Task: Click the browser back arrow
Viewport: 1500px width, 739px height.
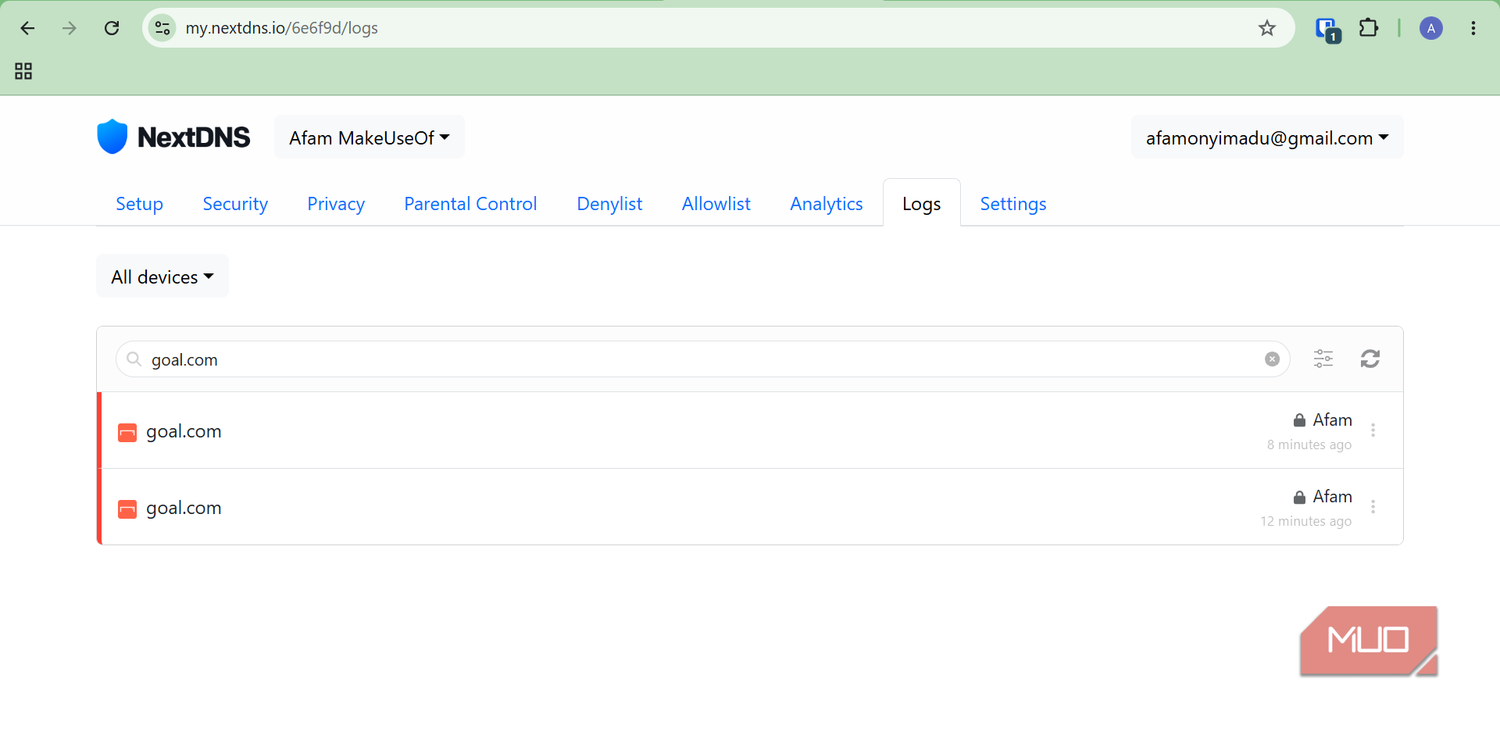Action: (28, 28)
